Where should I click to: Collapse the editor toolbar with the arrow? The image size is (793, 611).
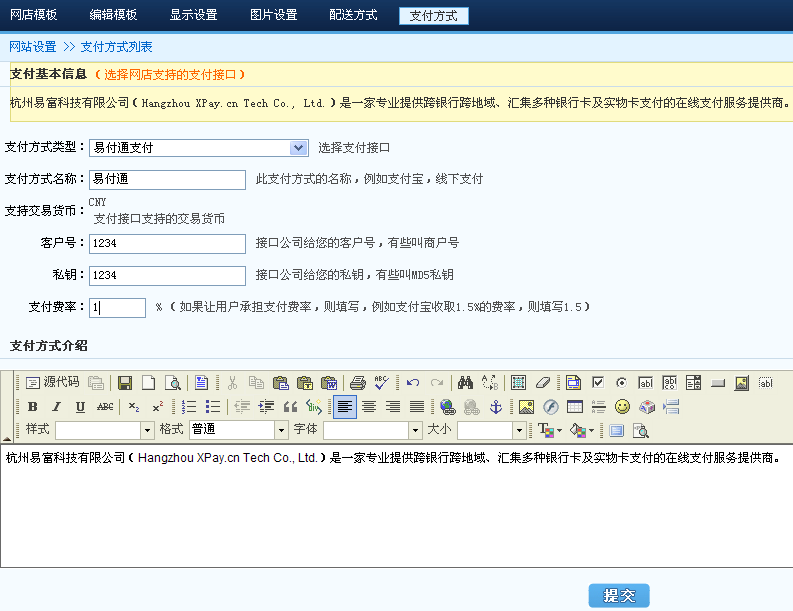point(7,439)
